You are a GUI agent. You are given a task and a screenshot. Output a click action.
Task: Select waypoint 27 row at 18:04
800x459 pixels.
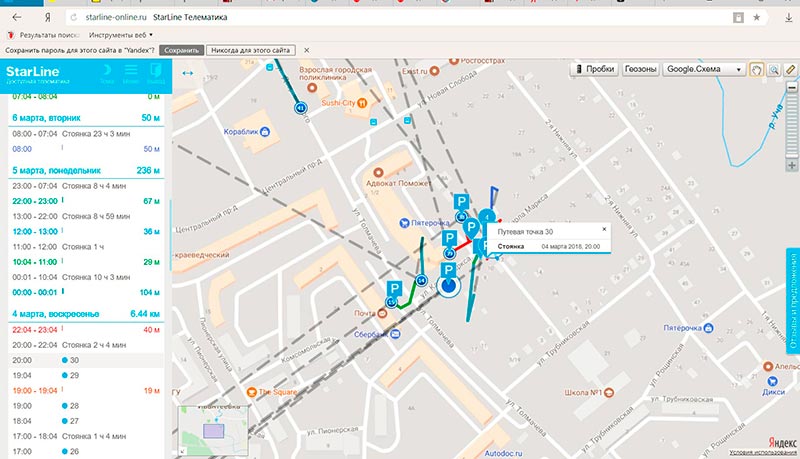point(86,421)
